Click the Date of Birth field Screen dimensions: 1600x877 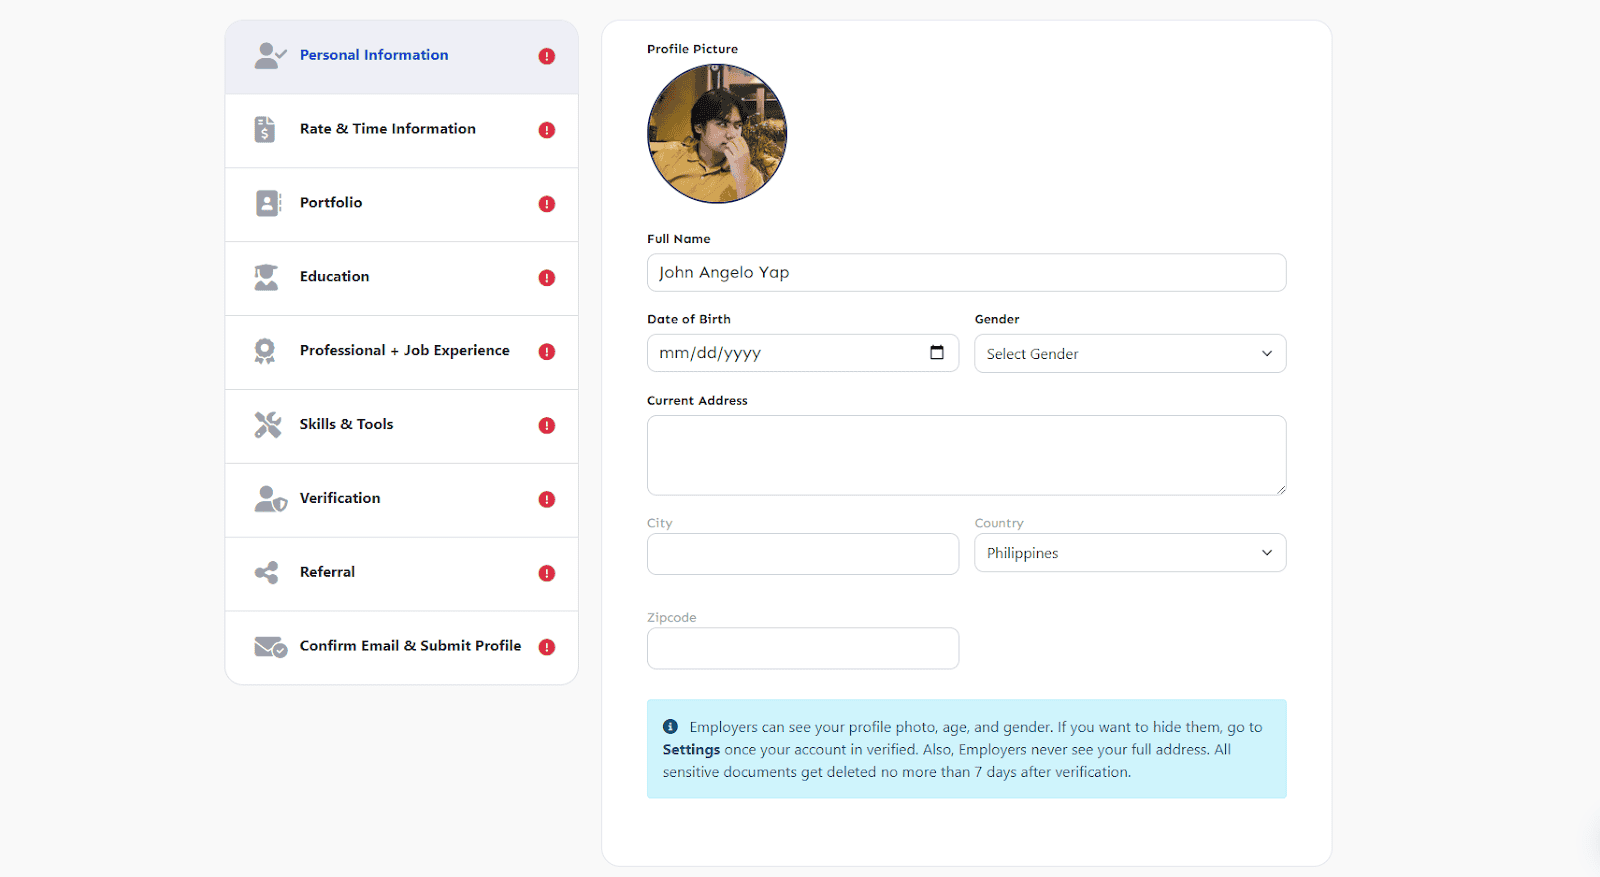[803, 353]
